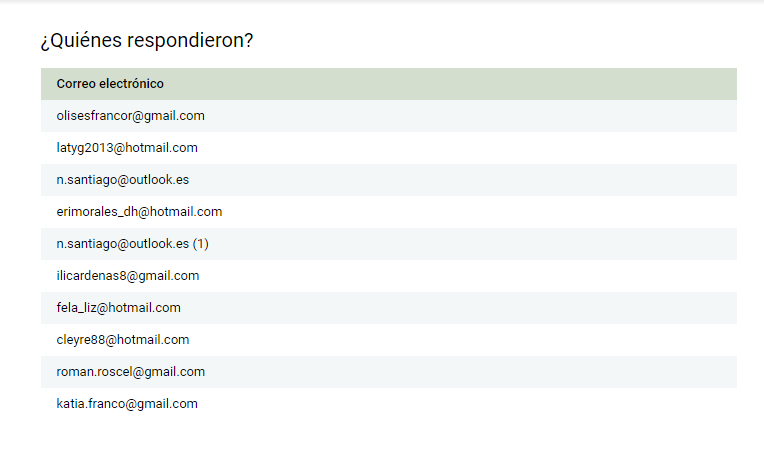764x463 pixels.
Task: Click the ilicardenas8@gmail.com email
Action: point(128,276)
